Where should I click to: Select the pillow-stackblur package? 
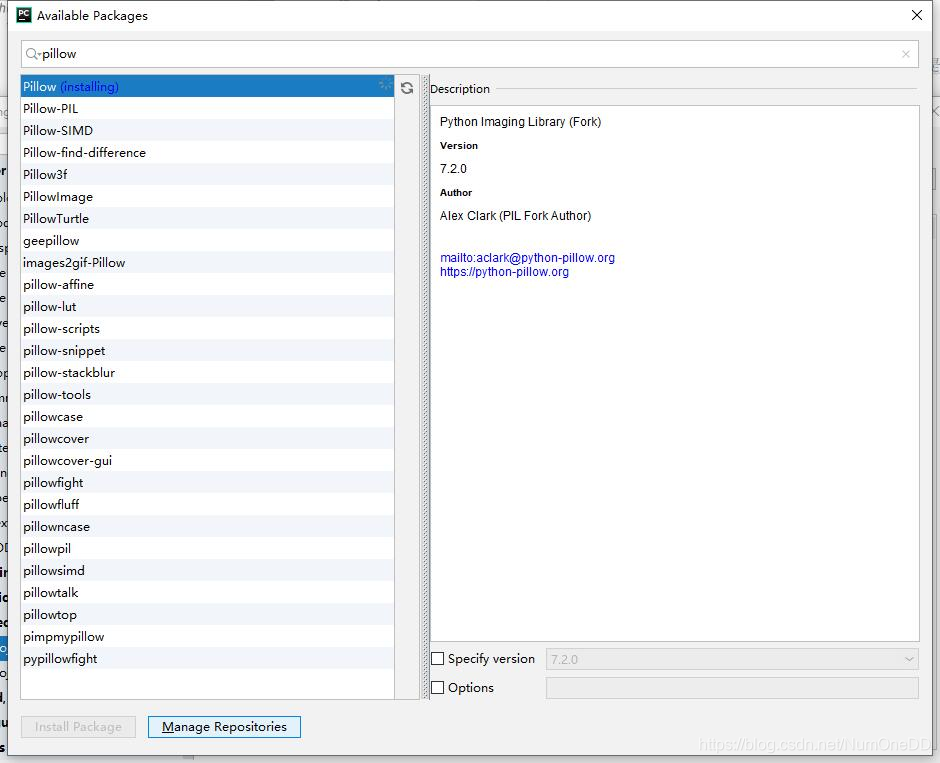(x=207, y=373)
